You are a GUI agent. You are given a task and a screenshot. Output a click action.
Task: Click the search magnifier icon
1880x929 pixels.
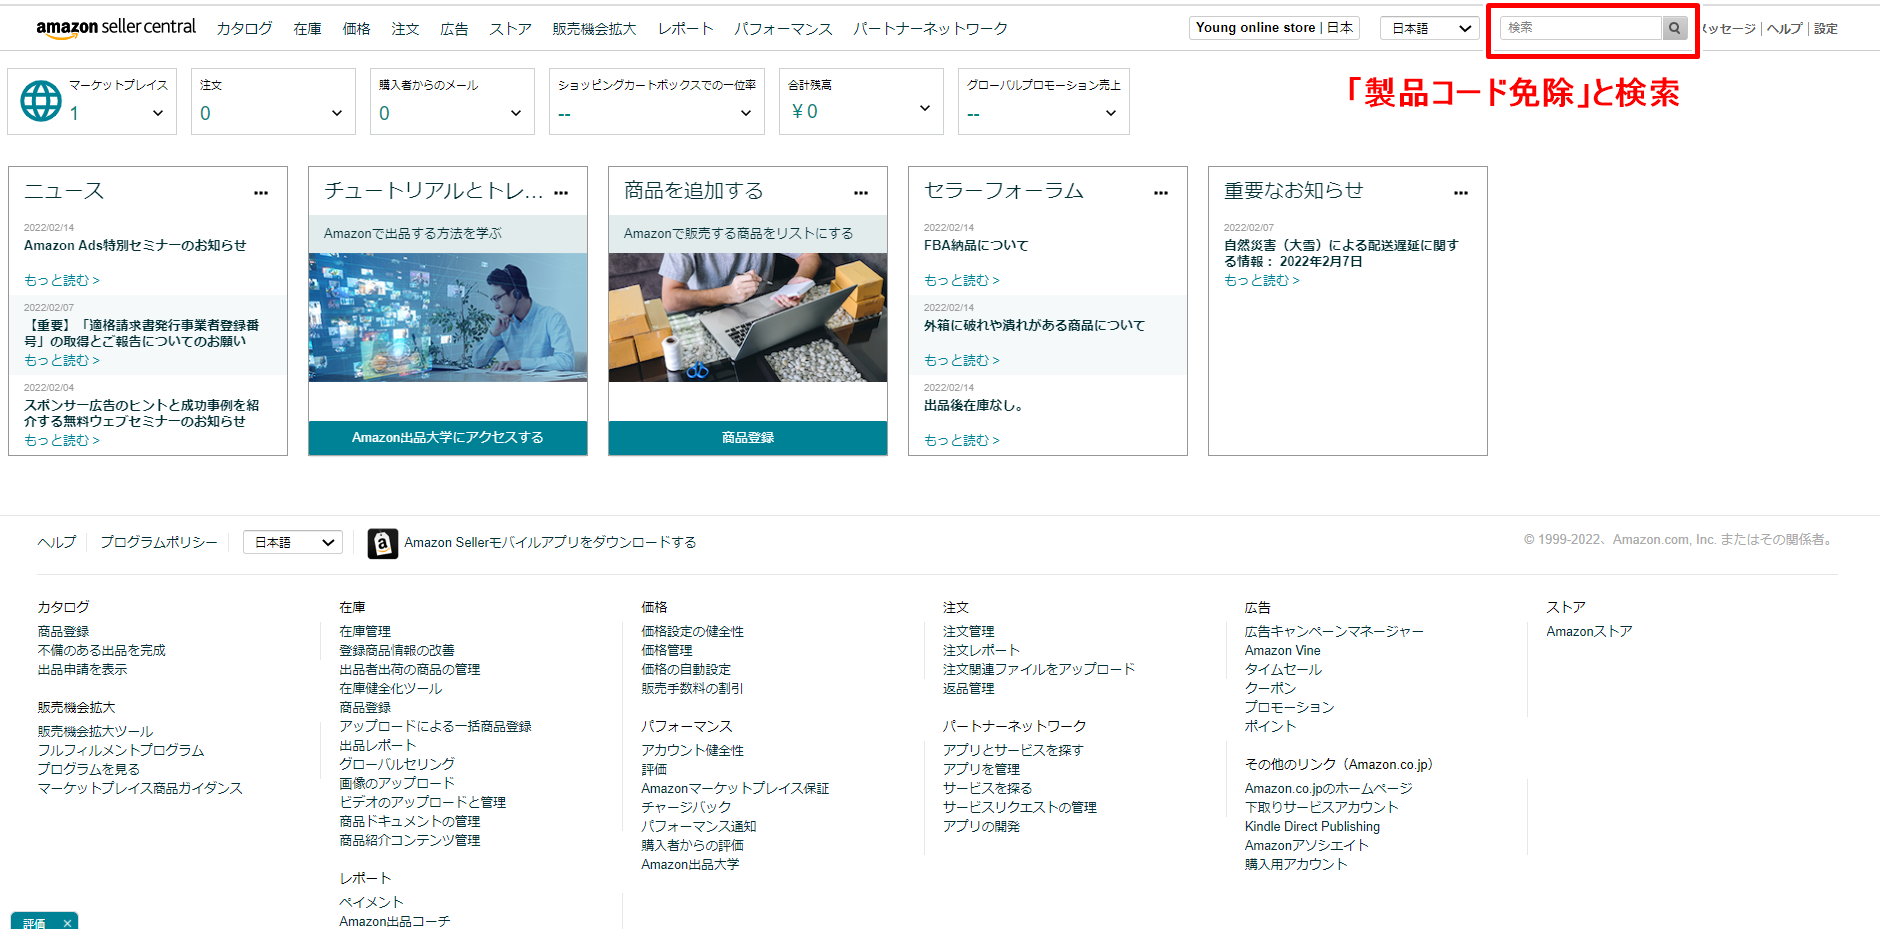click(x=1674, y=28)
